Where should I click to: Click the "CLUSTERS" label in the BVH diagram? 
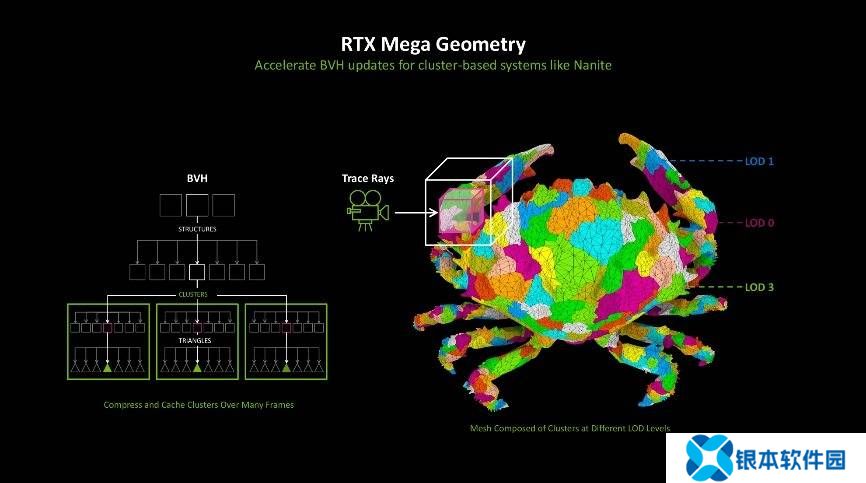[x=193, y=295]
